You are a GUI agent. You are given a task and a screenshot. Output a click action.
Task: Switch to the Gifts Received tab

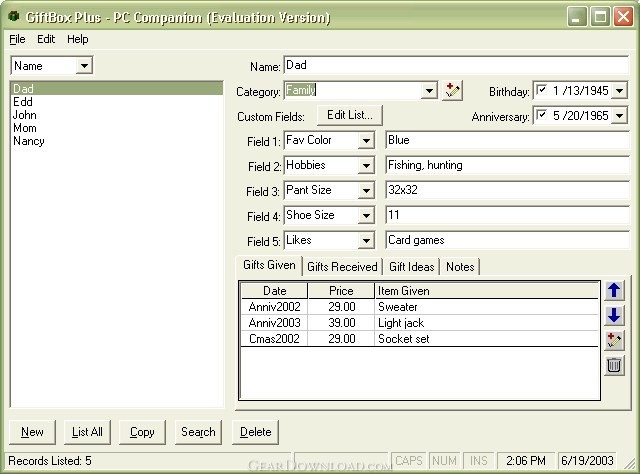click(342, 266)
